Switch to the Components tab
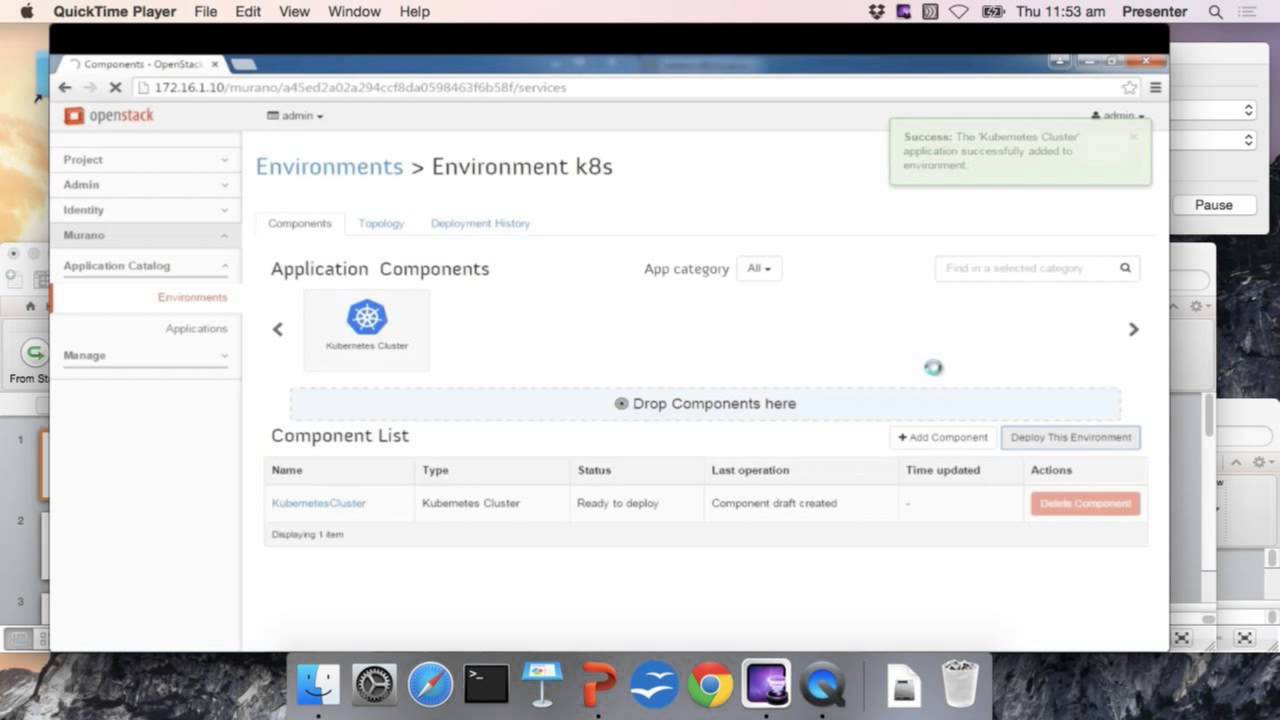Image resolution: width=1280 pixels, height=720 pixels. pos(300,224)
